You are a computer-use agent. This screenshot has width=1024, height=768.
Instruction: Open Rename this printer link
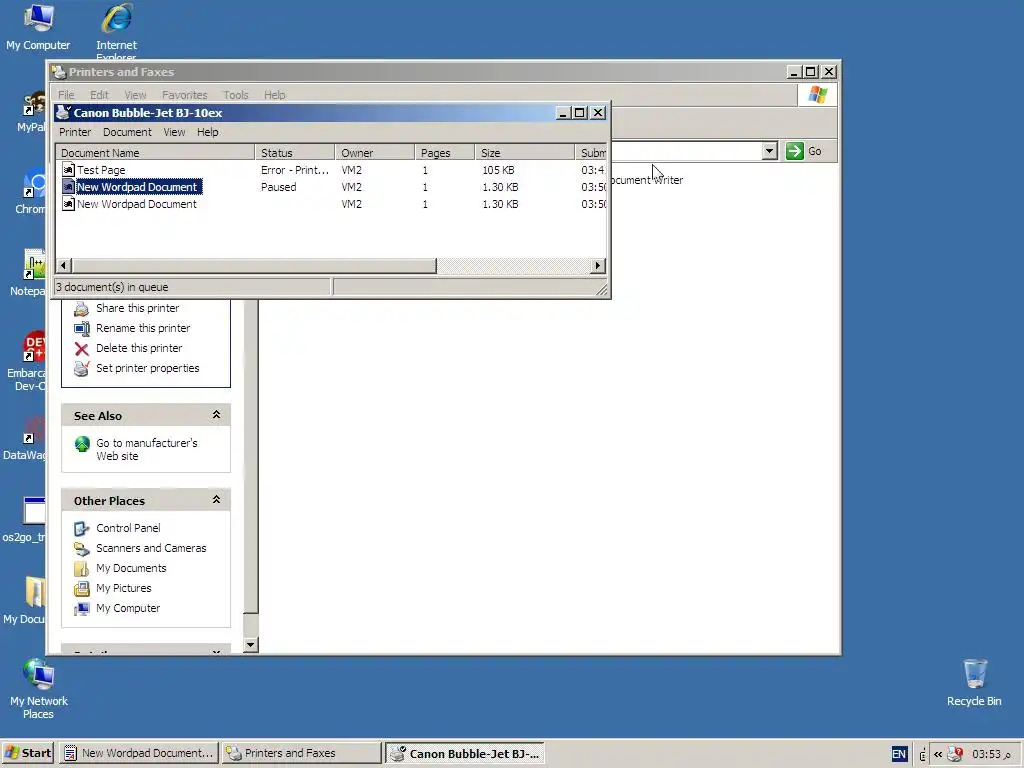tap(143, 328)
